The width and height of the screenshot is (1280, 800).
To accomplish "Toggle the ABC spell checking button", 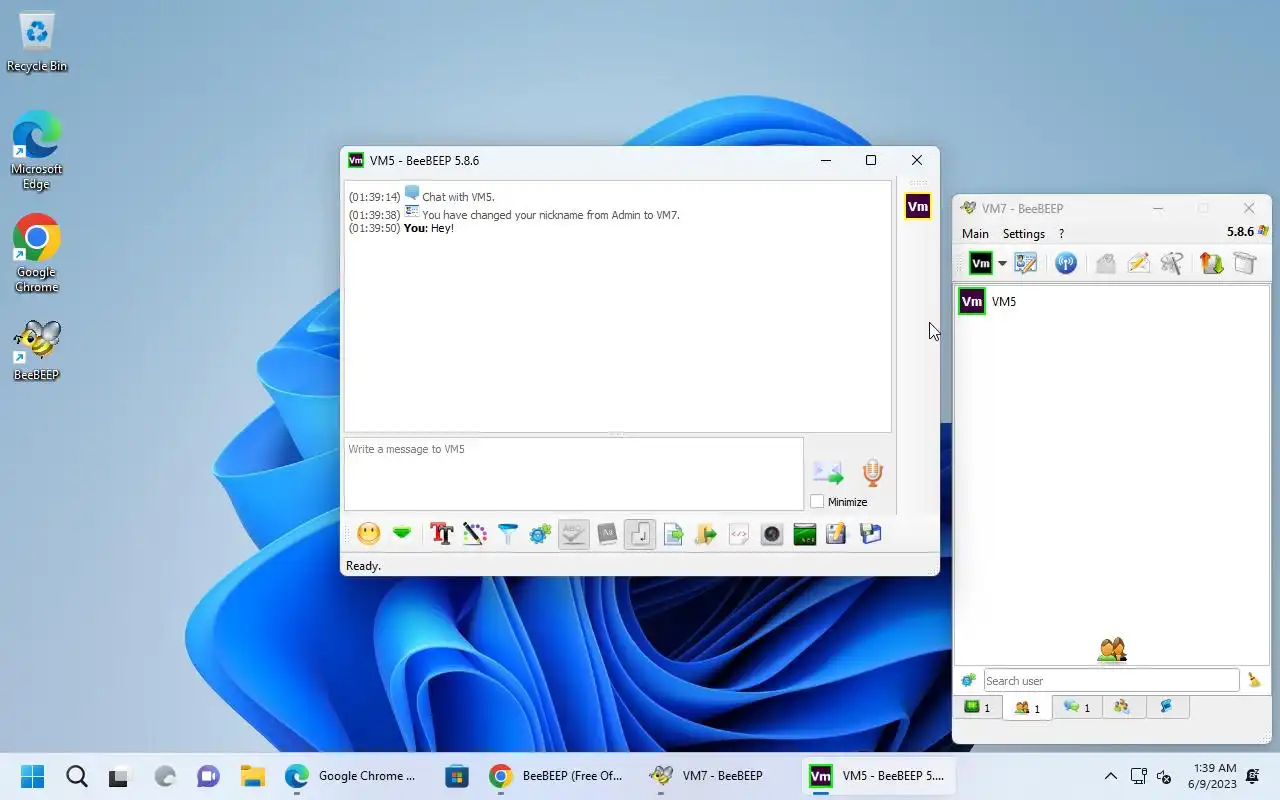I will (x=573, y=534).
